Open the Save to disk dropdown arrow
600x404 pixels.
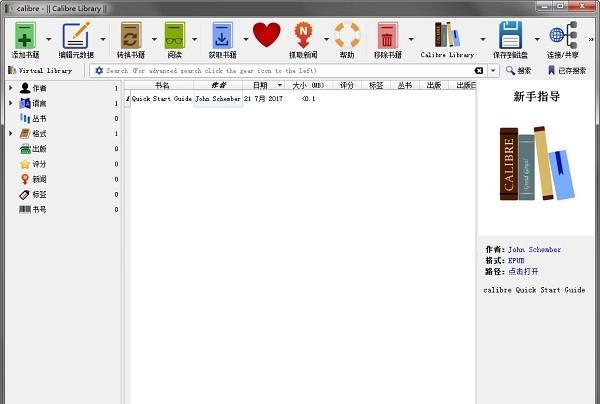[537, 39]
